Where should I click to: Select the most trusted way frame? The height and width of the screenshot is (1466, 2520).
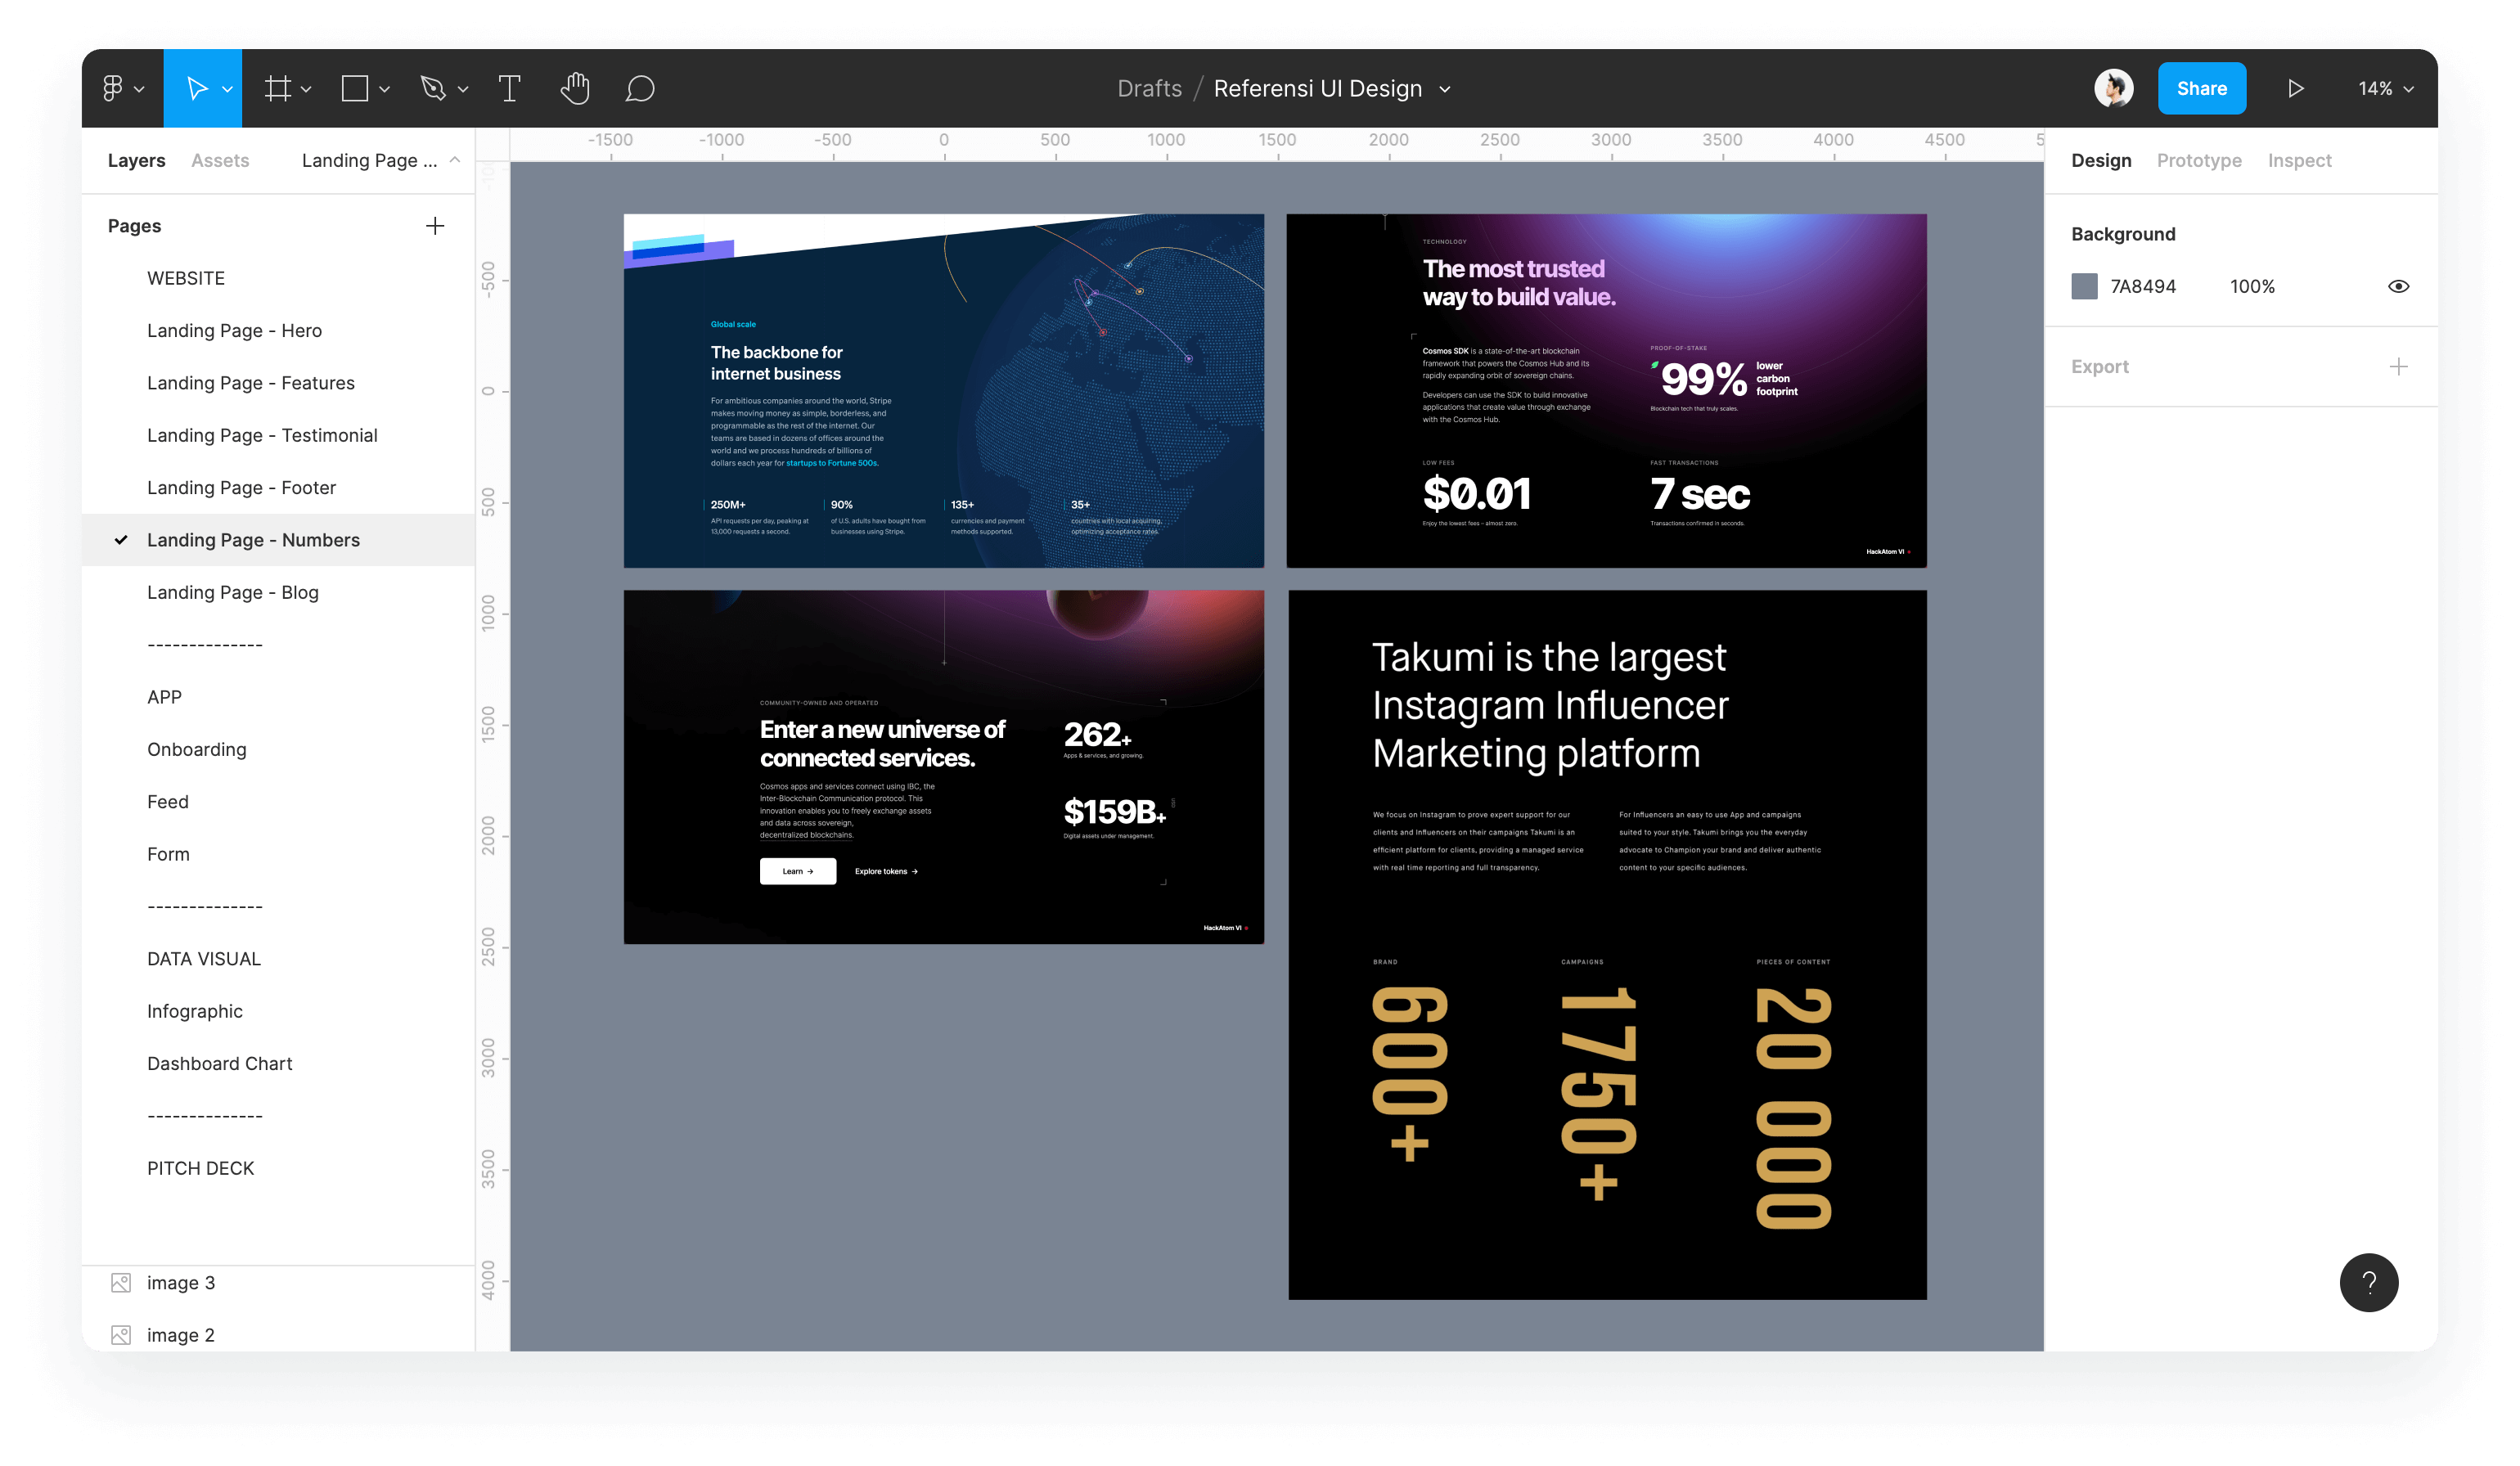1606,390
